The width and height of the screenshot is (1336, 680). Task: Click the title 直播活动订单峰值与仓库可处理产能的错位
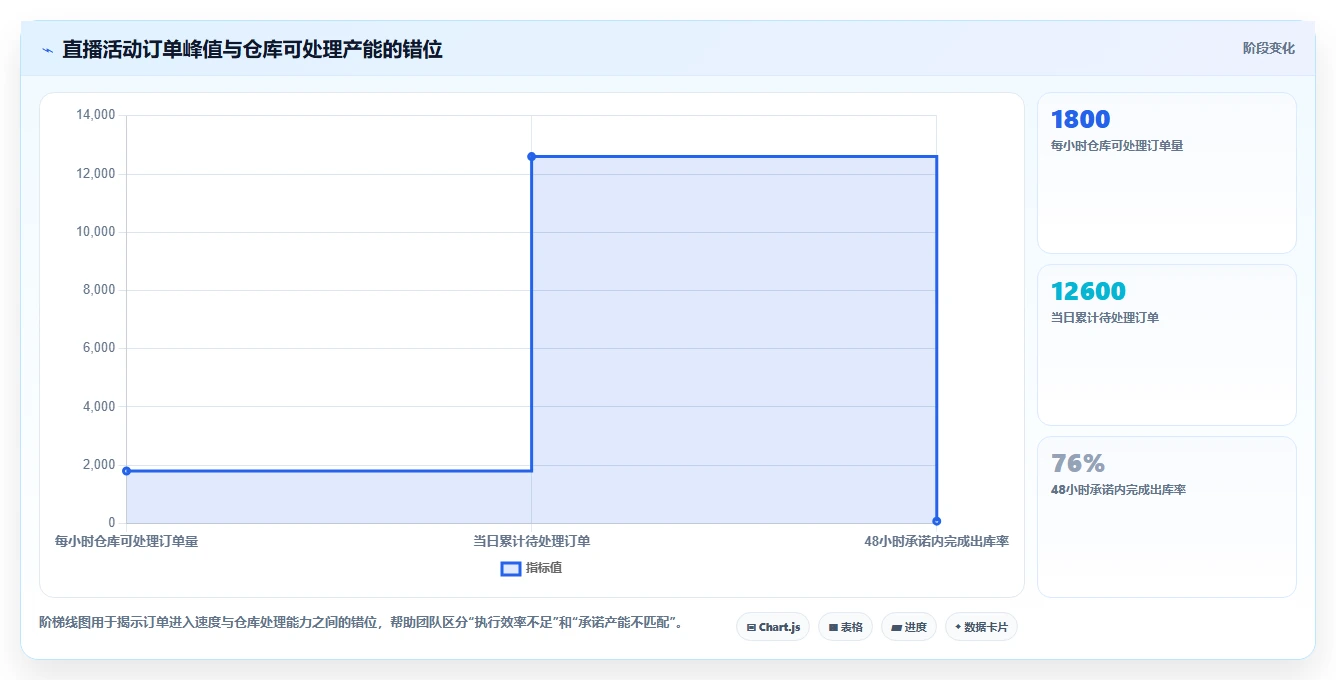tap(252, 49)
